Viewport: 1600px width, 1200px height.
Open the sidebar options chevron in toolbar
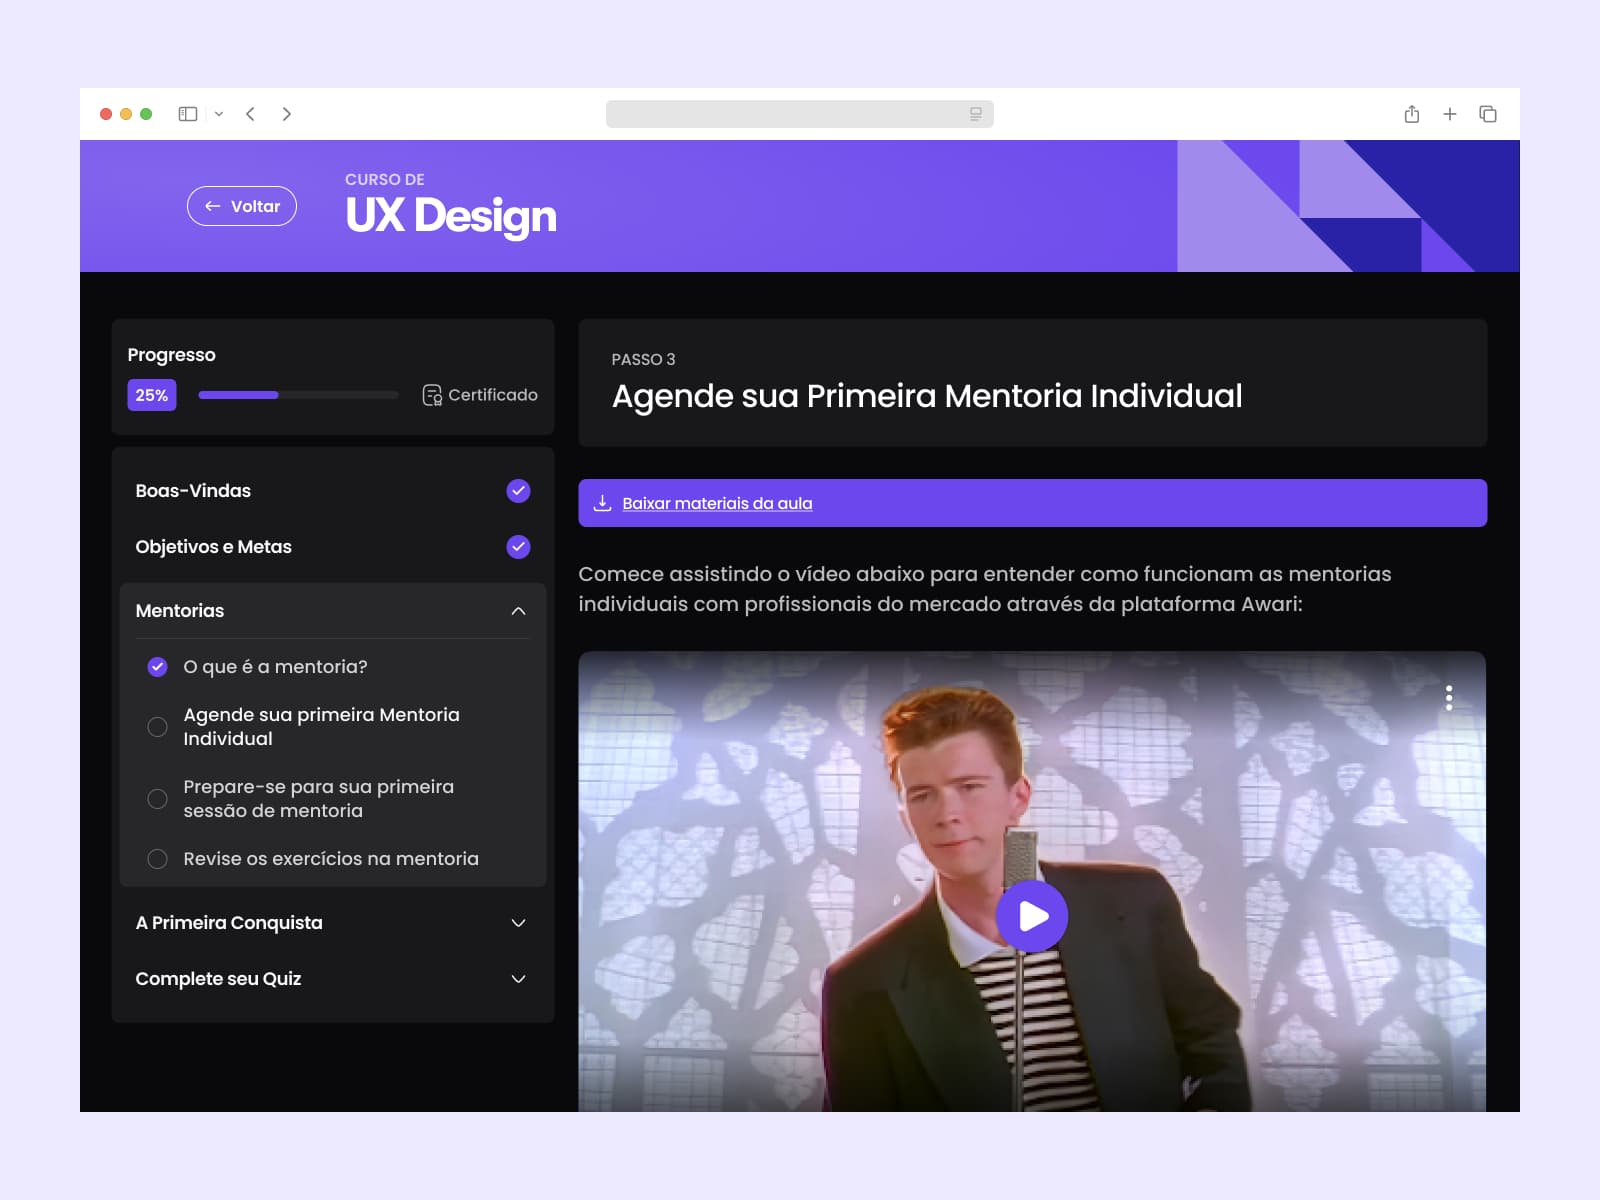pos(219,114)
